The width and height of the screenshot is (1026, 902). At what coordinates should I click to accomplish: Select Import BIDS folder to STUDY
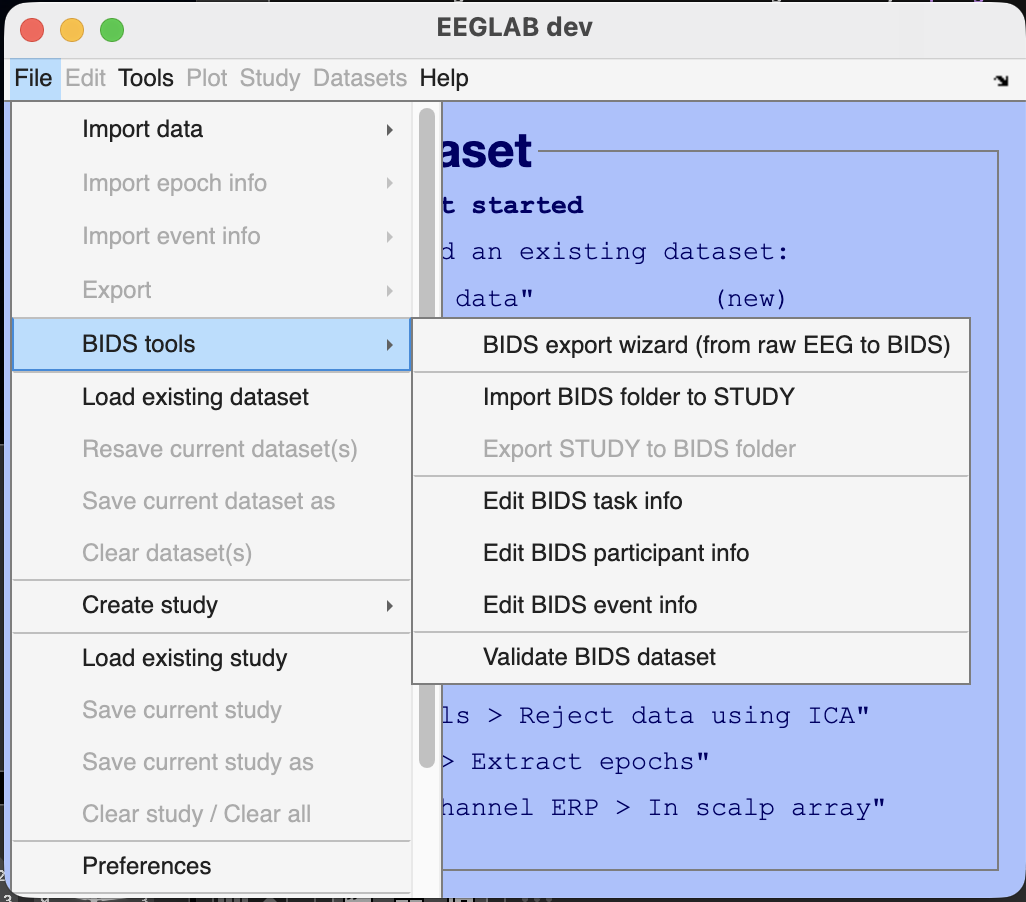tap(640, 397)
